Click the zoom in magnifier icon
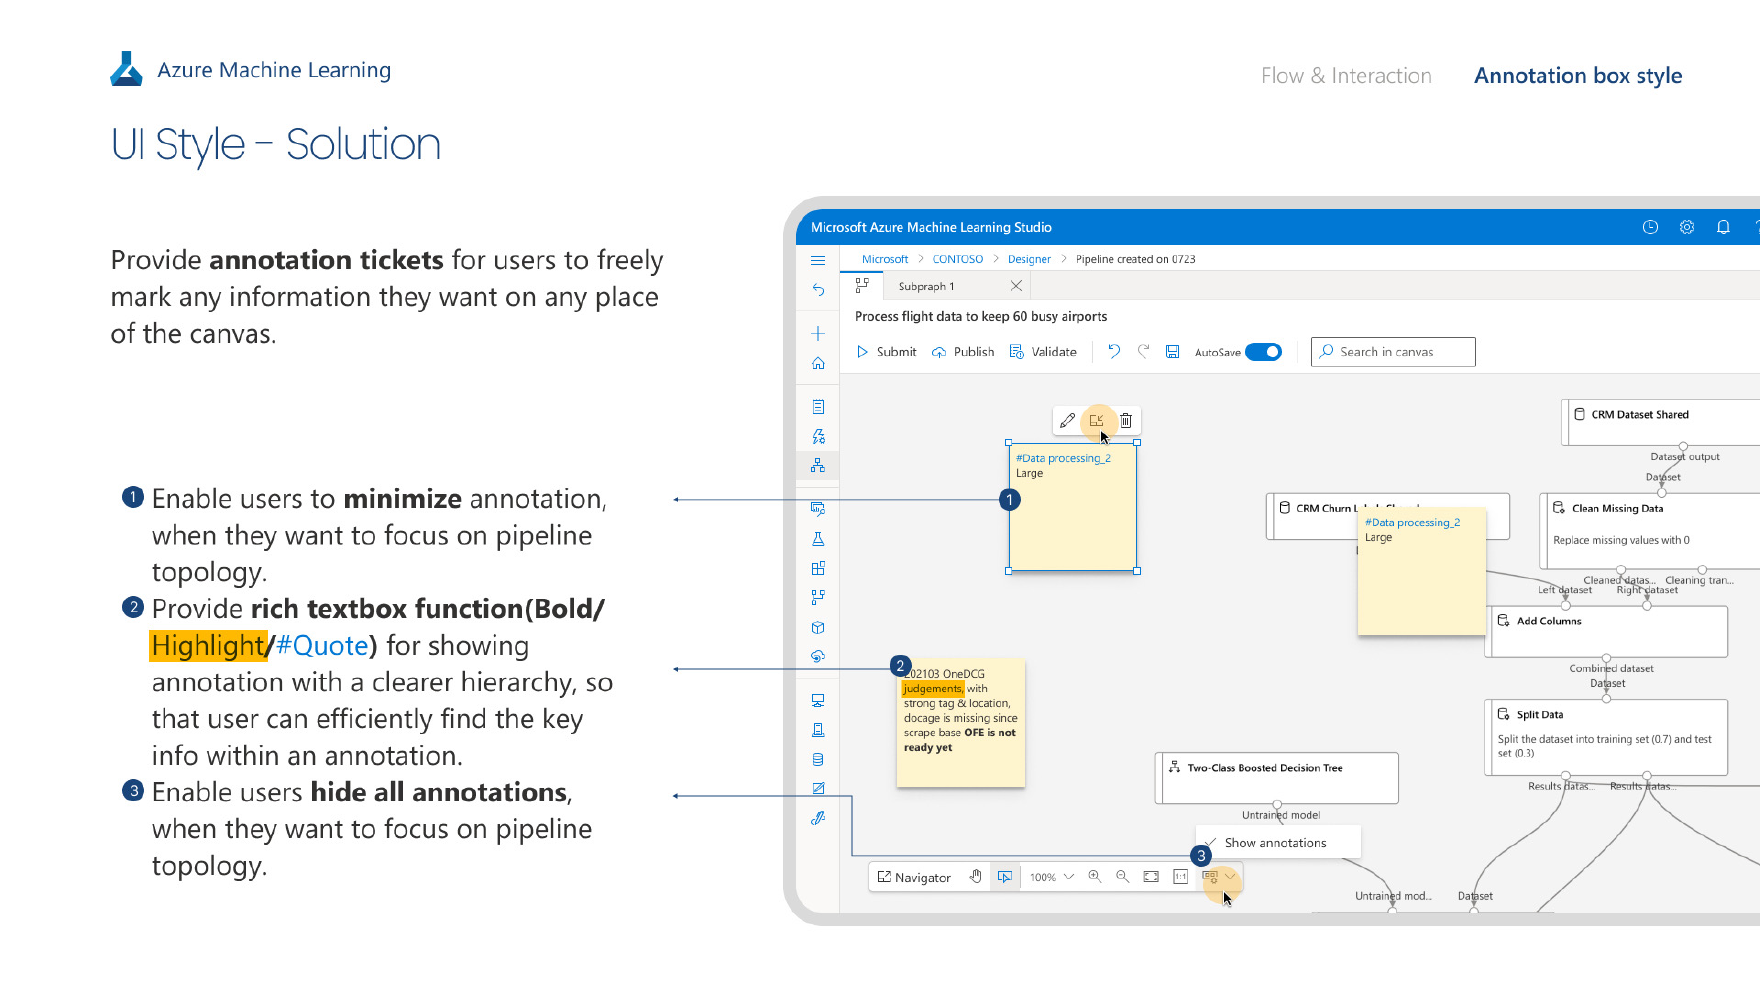 (1094, 877)
